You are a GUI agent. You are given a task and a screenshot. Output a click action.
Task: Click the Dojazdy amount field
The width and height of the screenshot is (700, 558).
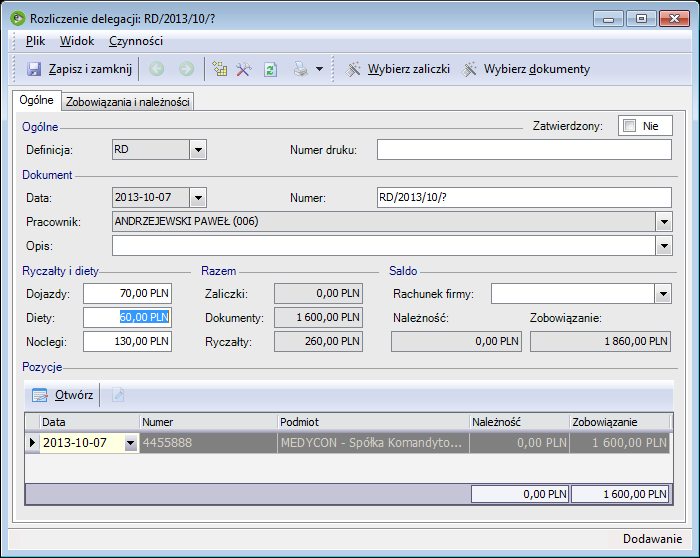(x=127, y=294)
